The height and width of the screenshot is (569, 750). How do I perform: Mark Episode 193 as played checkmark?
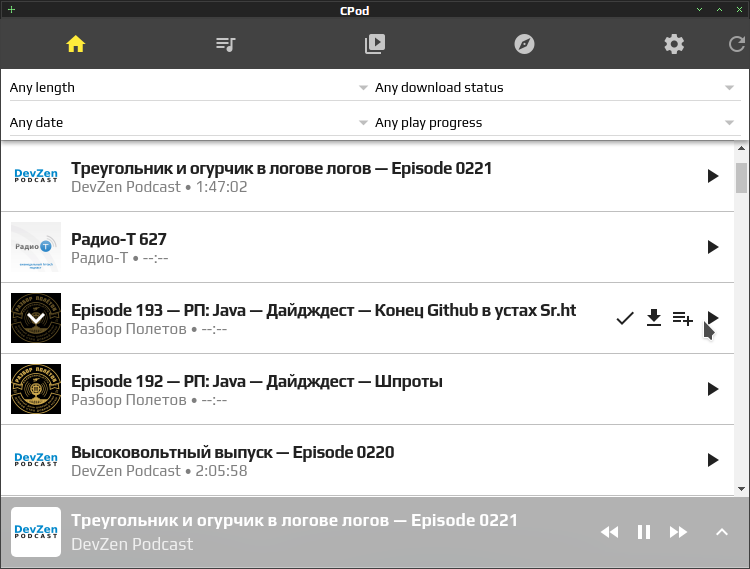(x=625, y=318)
